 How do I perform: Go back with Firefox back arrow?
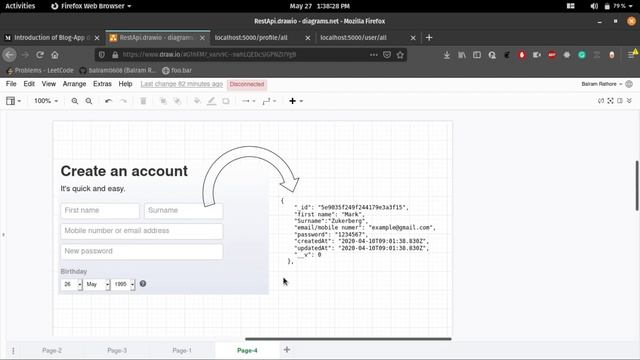pos(10,55)
